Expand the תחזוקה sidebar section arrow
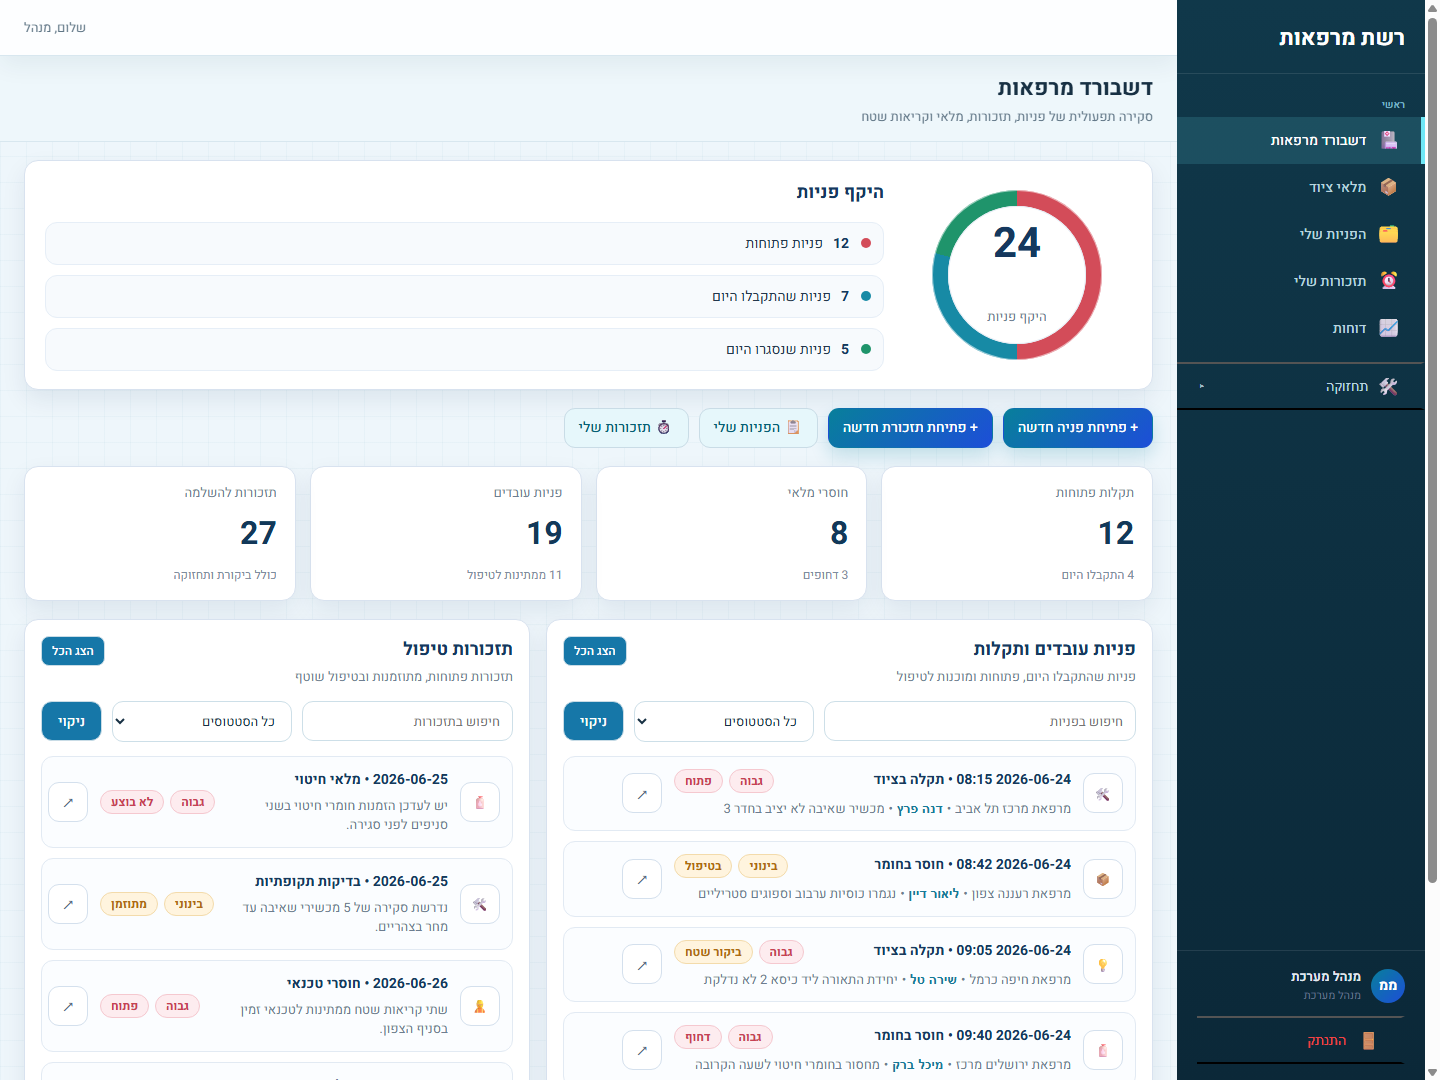This screenshot has height=1080, width=1440. coord(1202,386)
